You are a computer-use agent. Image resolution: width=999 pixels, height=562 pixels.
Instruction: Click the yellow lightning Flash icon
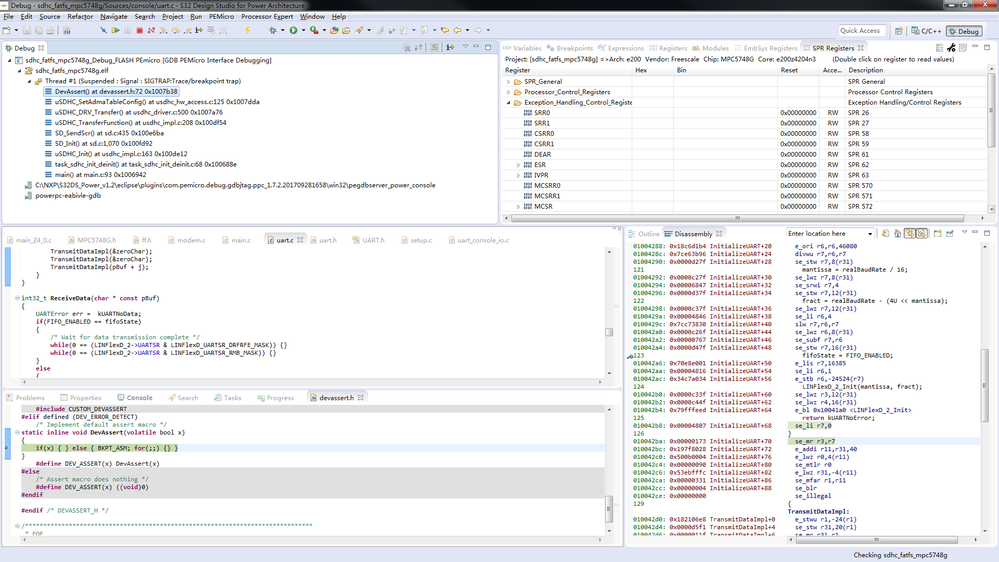coord(247,30)
